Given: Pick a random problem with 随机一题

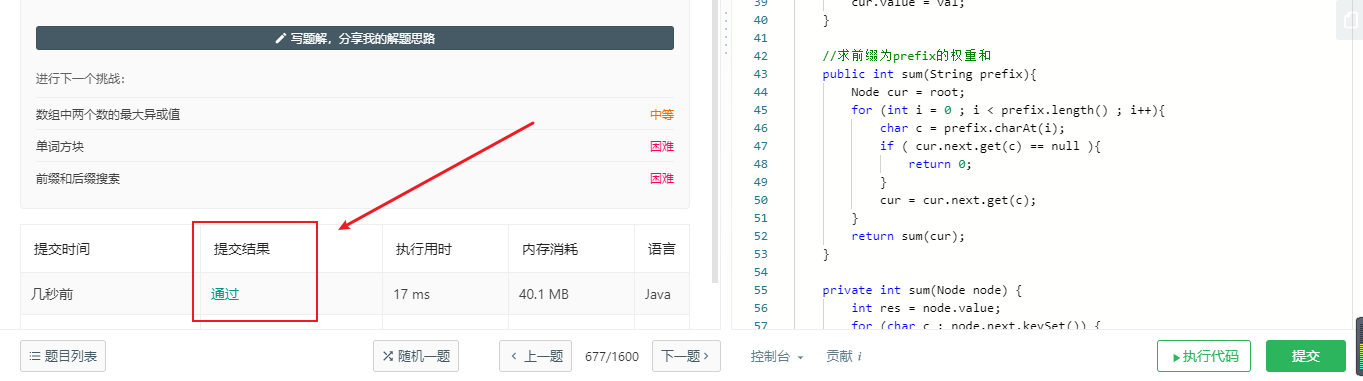Looking at the screenshot, I should click(416, 356).
